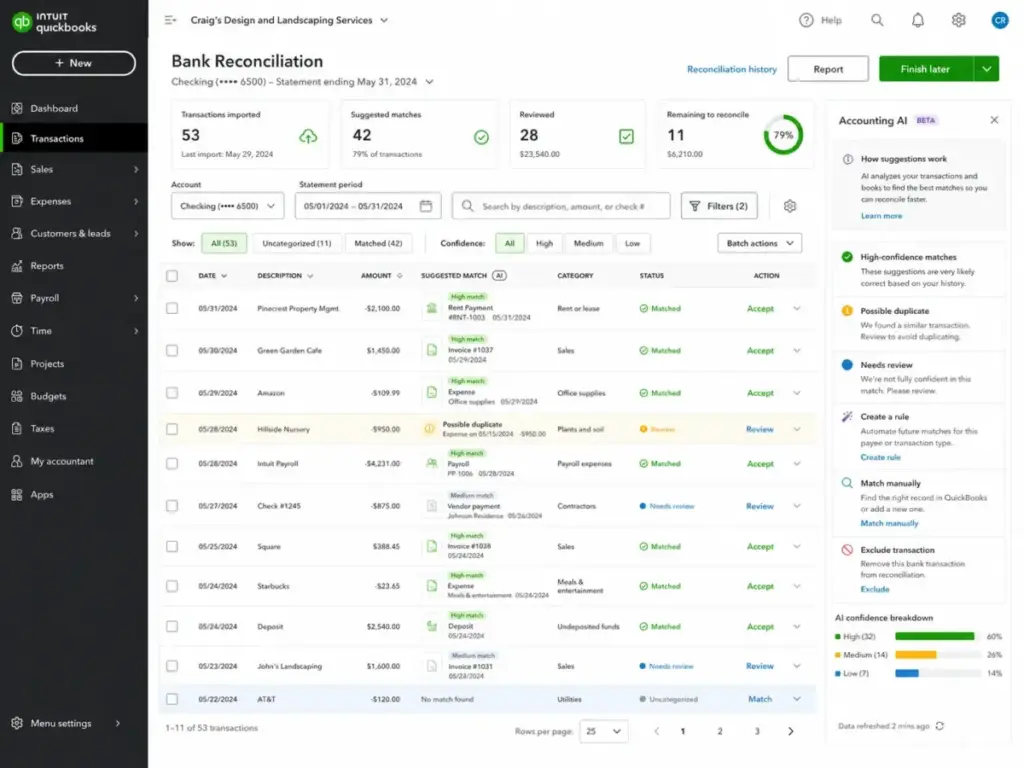Image resolution: width=1024 pixels, height=768 pixels.
Task: Check the Pinecrest Property Mgmt row
Action: coord(172,308)
